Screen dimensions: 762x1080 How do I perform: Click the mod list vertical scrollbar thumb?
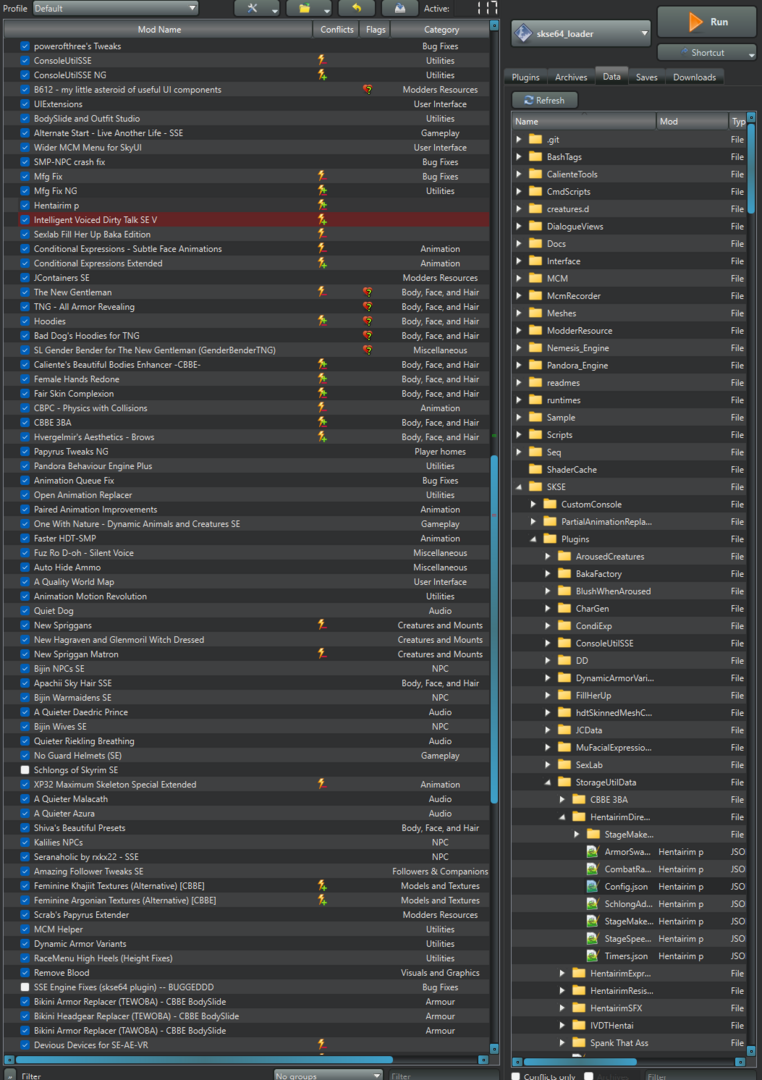[x=493, y=629]
